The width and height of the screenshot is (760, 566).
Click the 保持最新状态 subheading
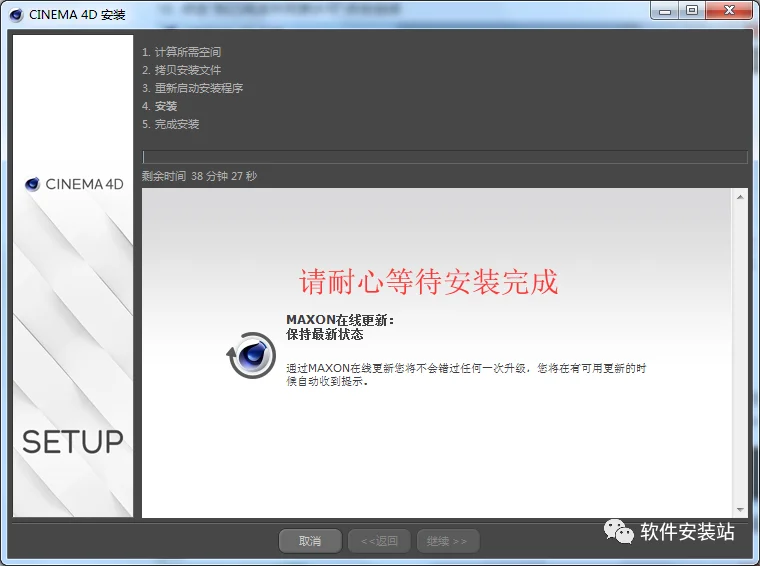[325, 334]
